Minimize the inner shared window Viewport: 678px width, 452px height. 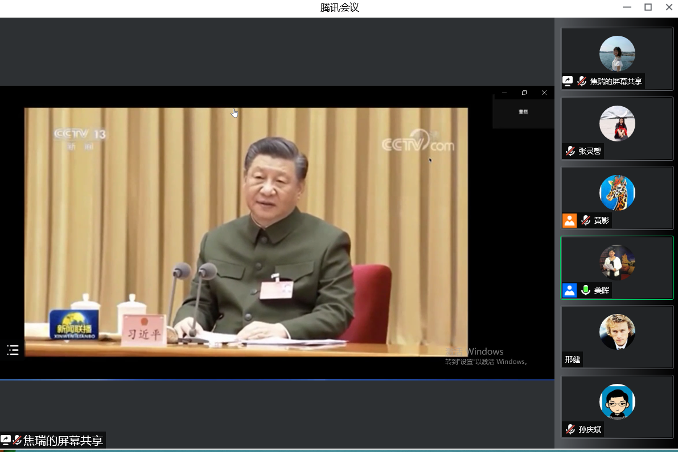tap(505, 93)
